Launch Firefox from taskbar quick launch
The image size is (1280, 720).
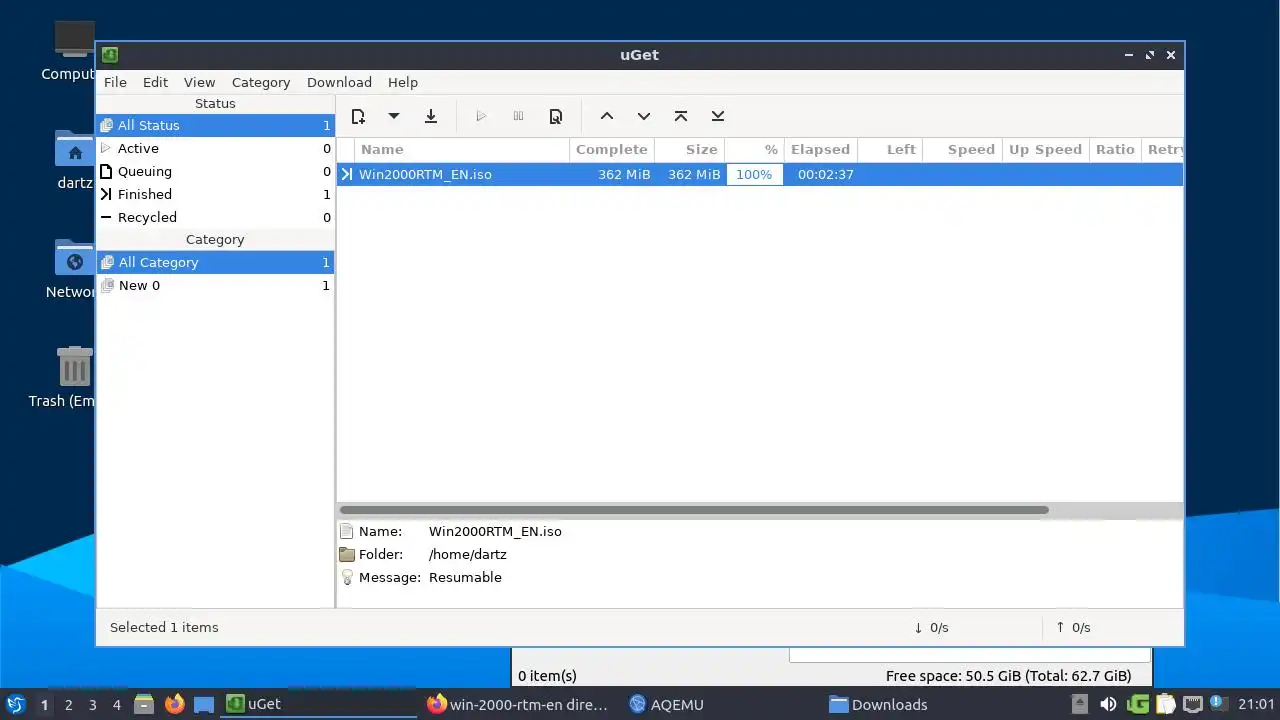pyautogui.click(x=175, y=704)
